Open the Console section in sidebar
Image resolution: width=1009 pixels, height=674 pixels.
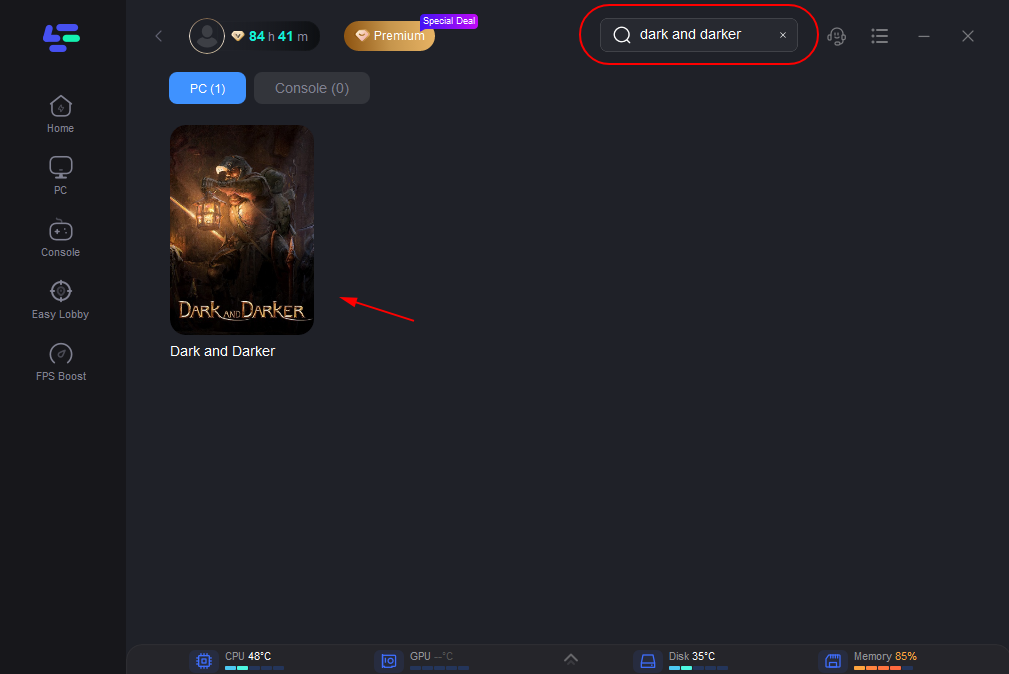click(60, 238)
